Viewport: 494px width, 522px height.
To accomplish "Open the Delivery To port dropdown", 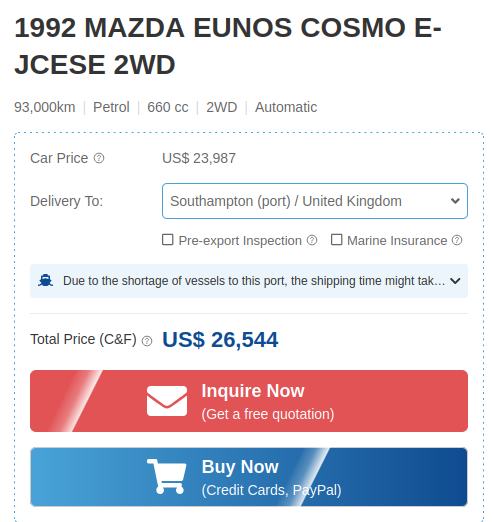I will (x=315, y=201).
